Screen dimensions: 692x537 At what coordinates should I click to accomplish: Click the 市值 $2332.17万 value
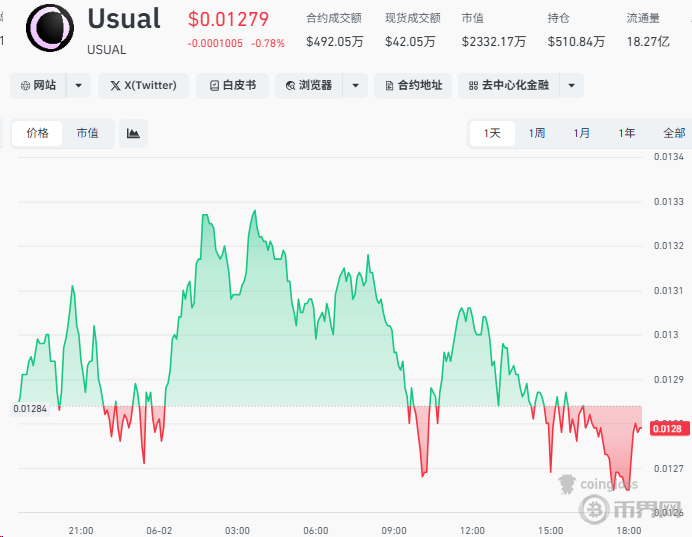point(494,42)
